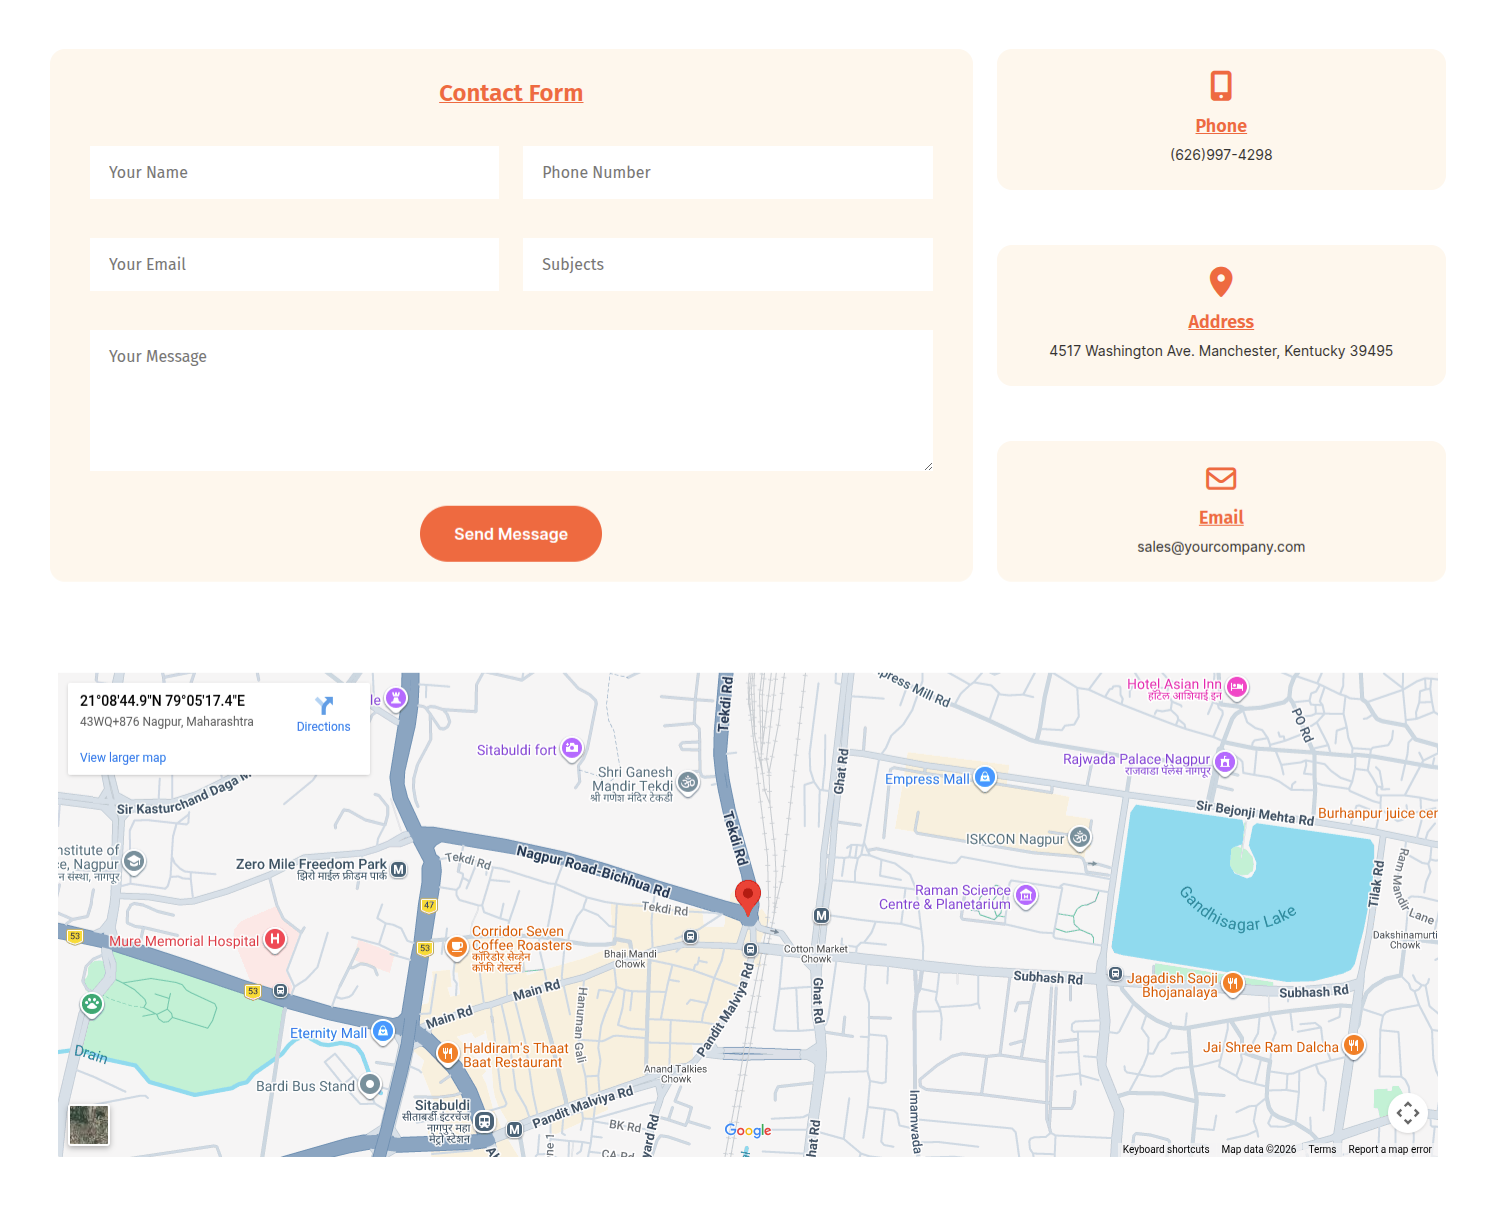The height and width of the screenshot is (1214, 1497).
Task: Click the Your Message text area
Action: [x=510, y=400]
